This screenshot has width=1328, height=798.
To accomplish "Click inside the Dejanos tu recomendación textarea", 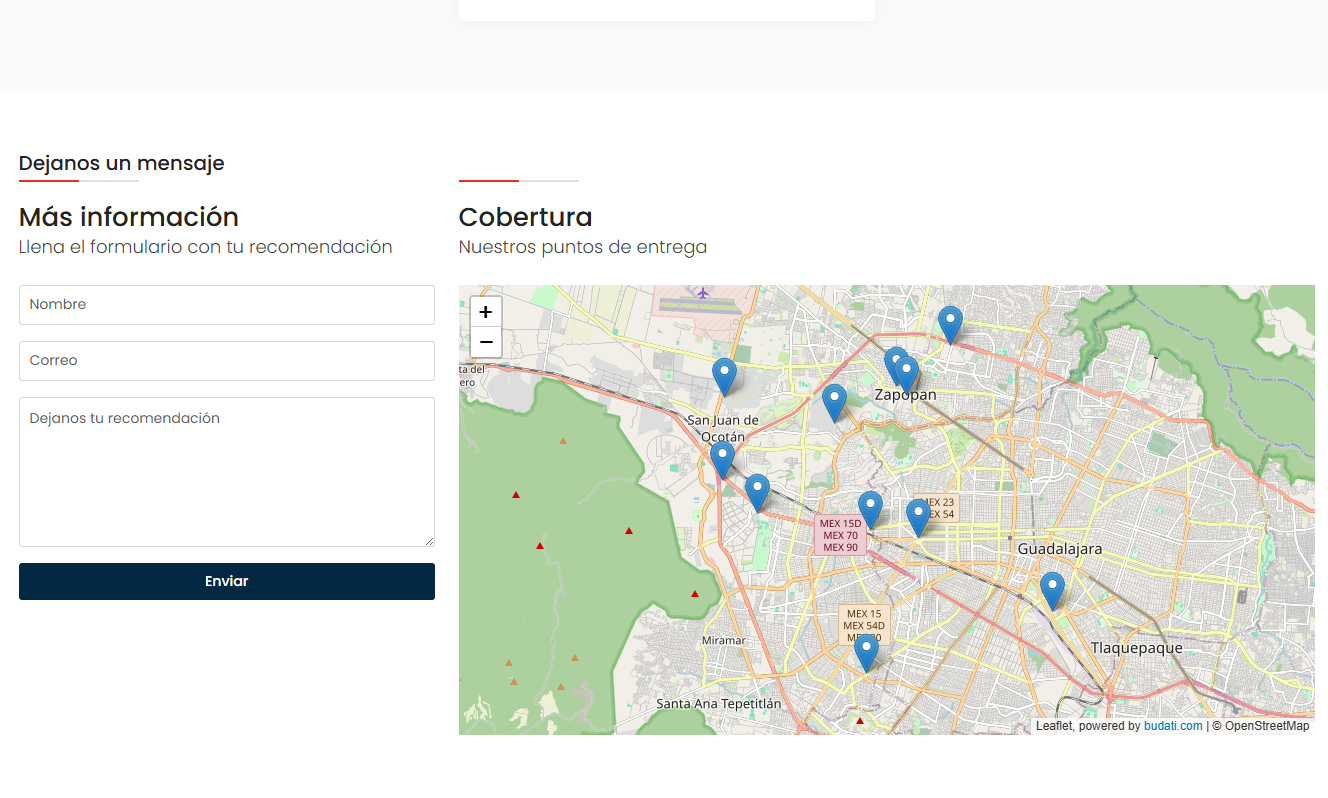I will point(227,472).
